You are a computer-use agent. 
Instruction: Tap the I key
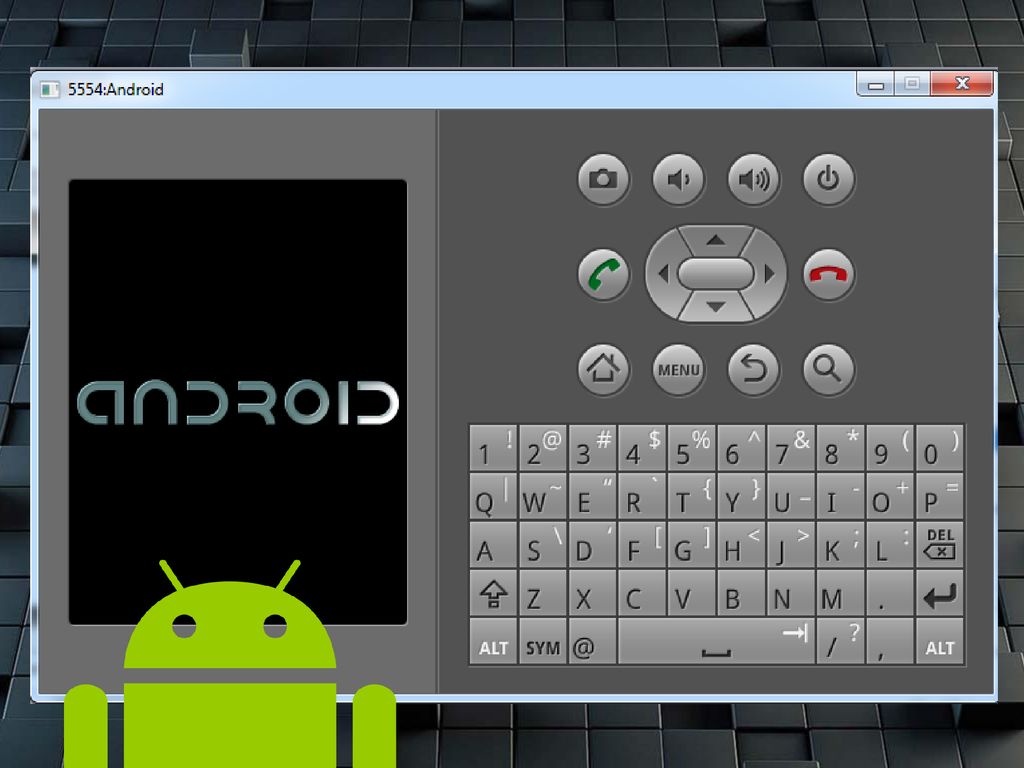coord(840,496)
